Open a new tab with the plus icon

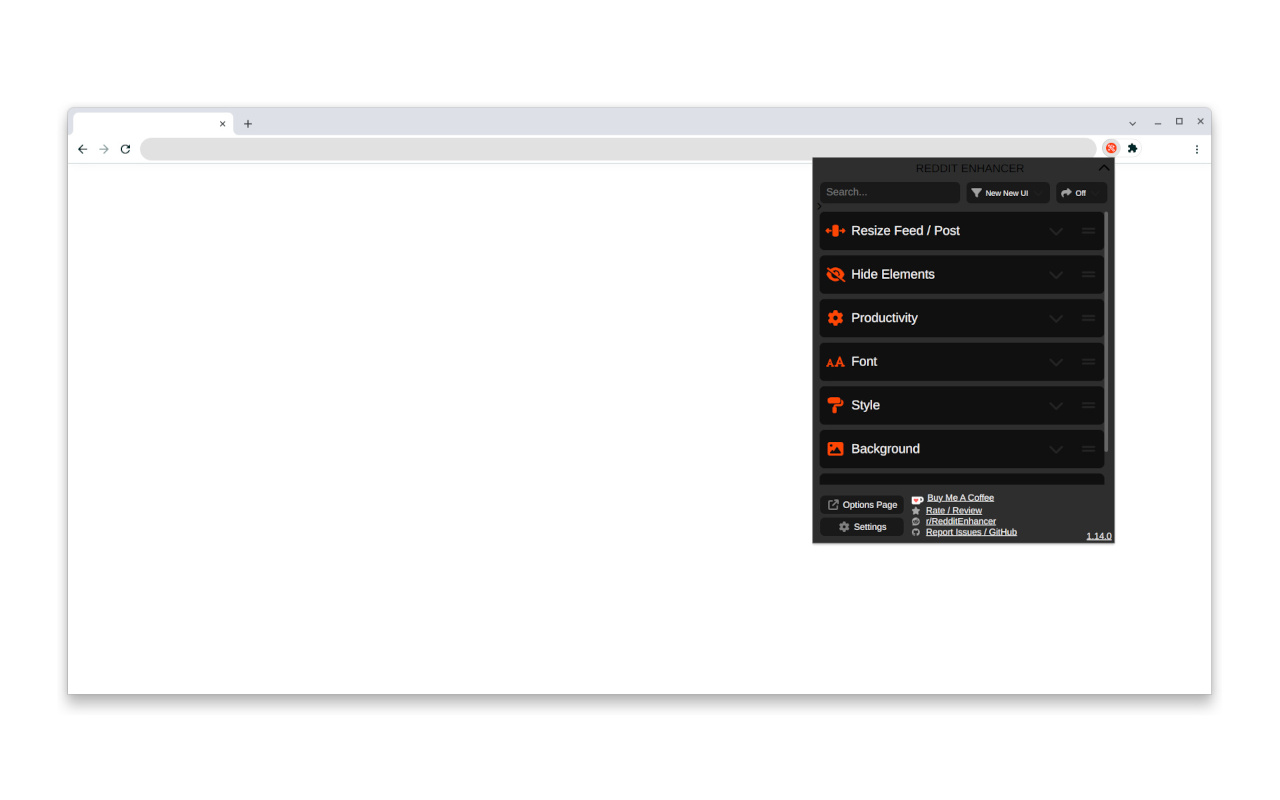coord(248,124)
